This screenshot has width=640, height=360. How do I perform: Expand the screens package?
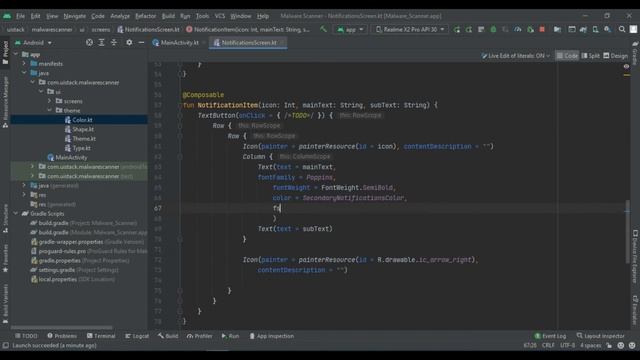click(50, 101)
